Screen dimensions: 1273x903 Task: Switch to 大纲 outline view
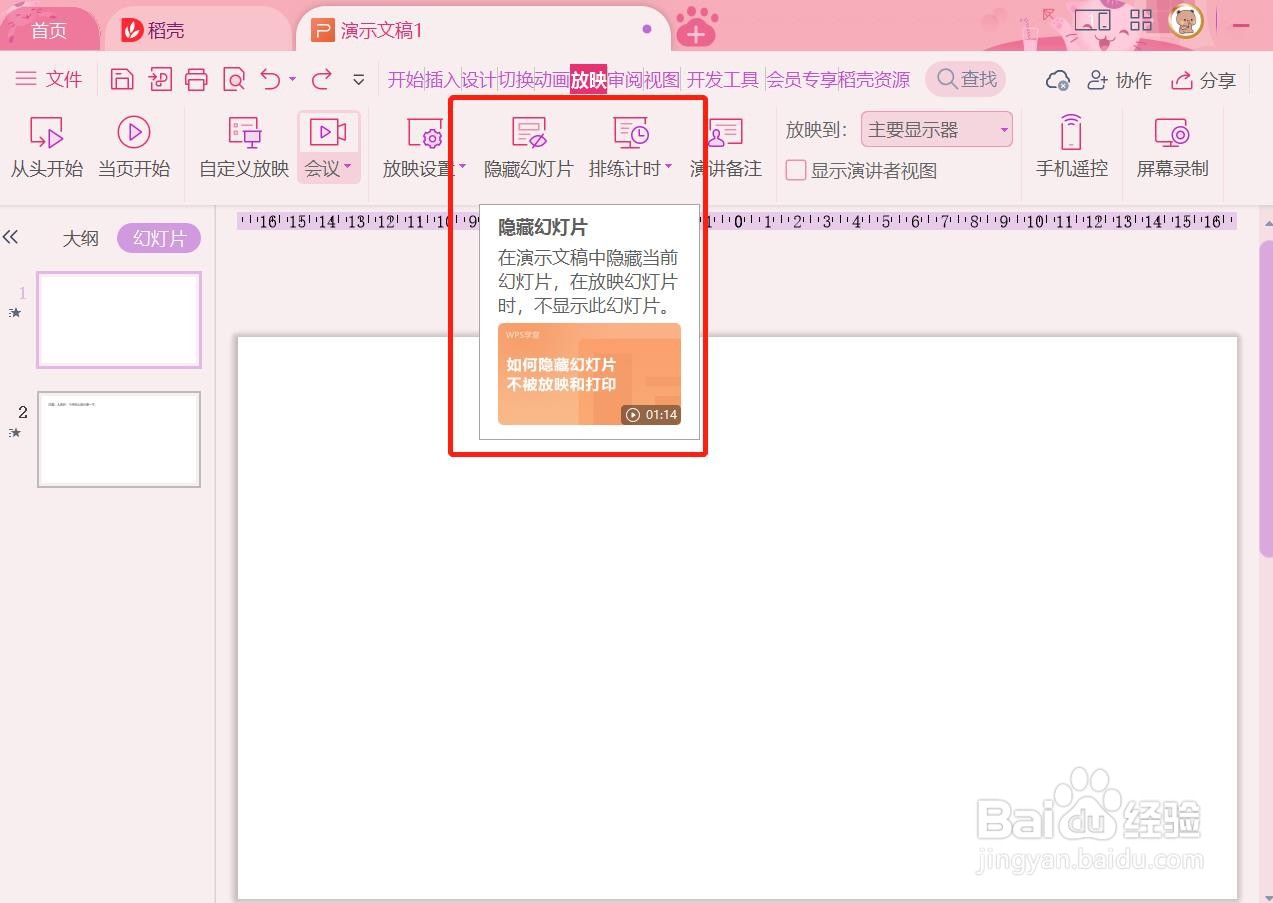[x=81, y=238]
